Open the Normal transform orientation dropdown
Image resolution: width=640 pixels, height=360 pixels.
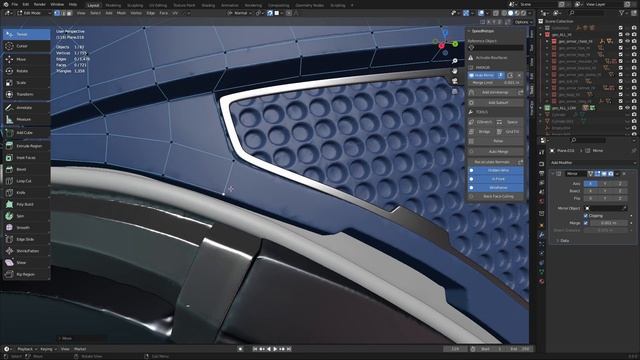pos(239,13)
